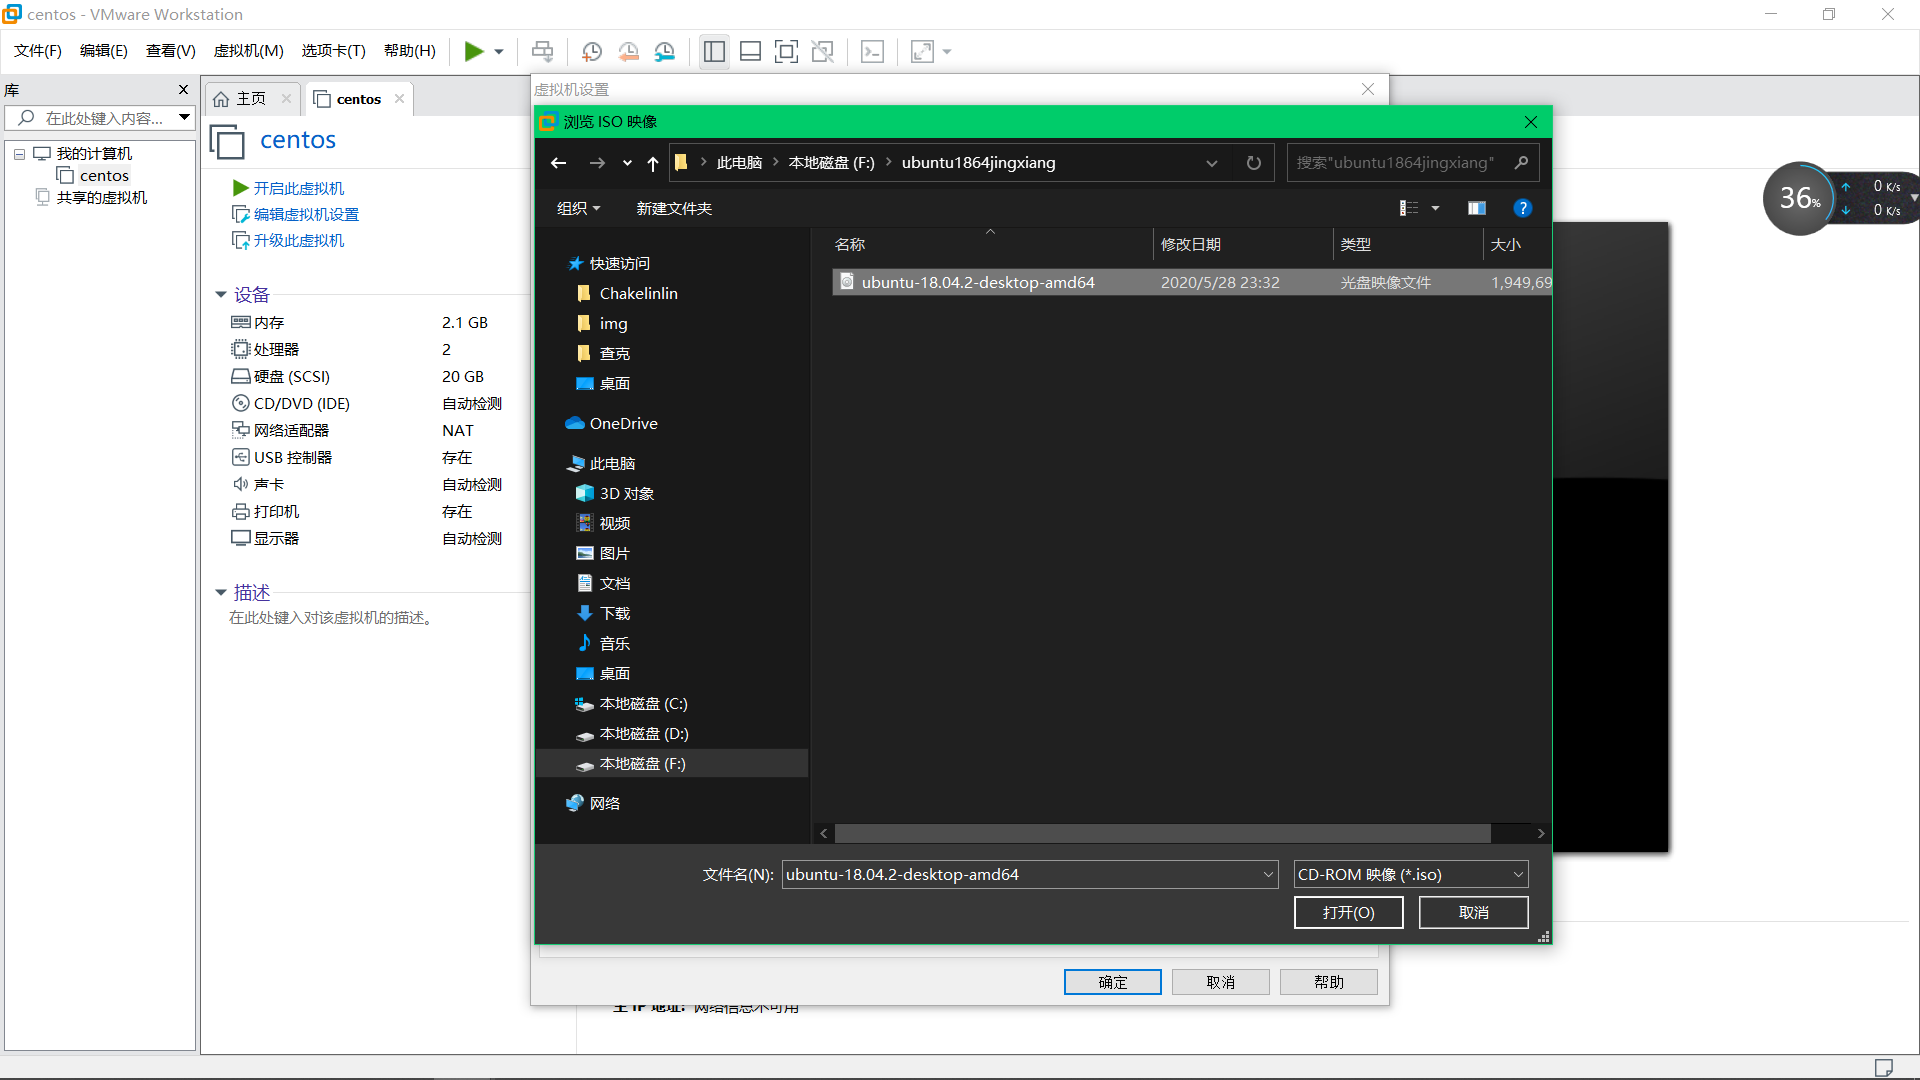
Task: Open stretch display options dropdown arrow
Action: pos(947,52)
